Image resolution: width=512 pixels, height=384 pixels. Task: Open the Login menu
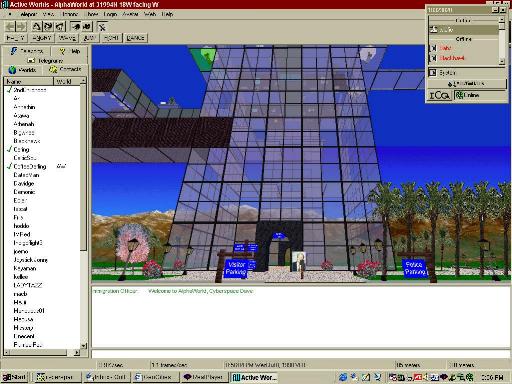click(x=110, y=14)
